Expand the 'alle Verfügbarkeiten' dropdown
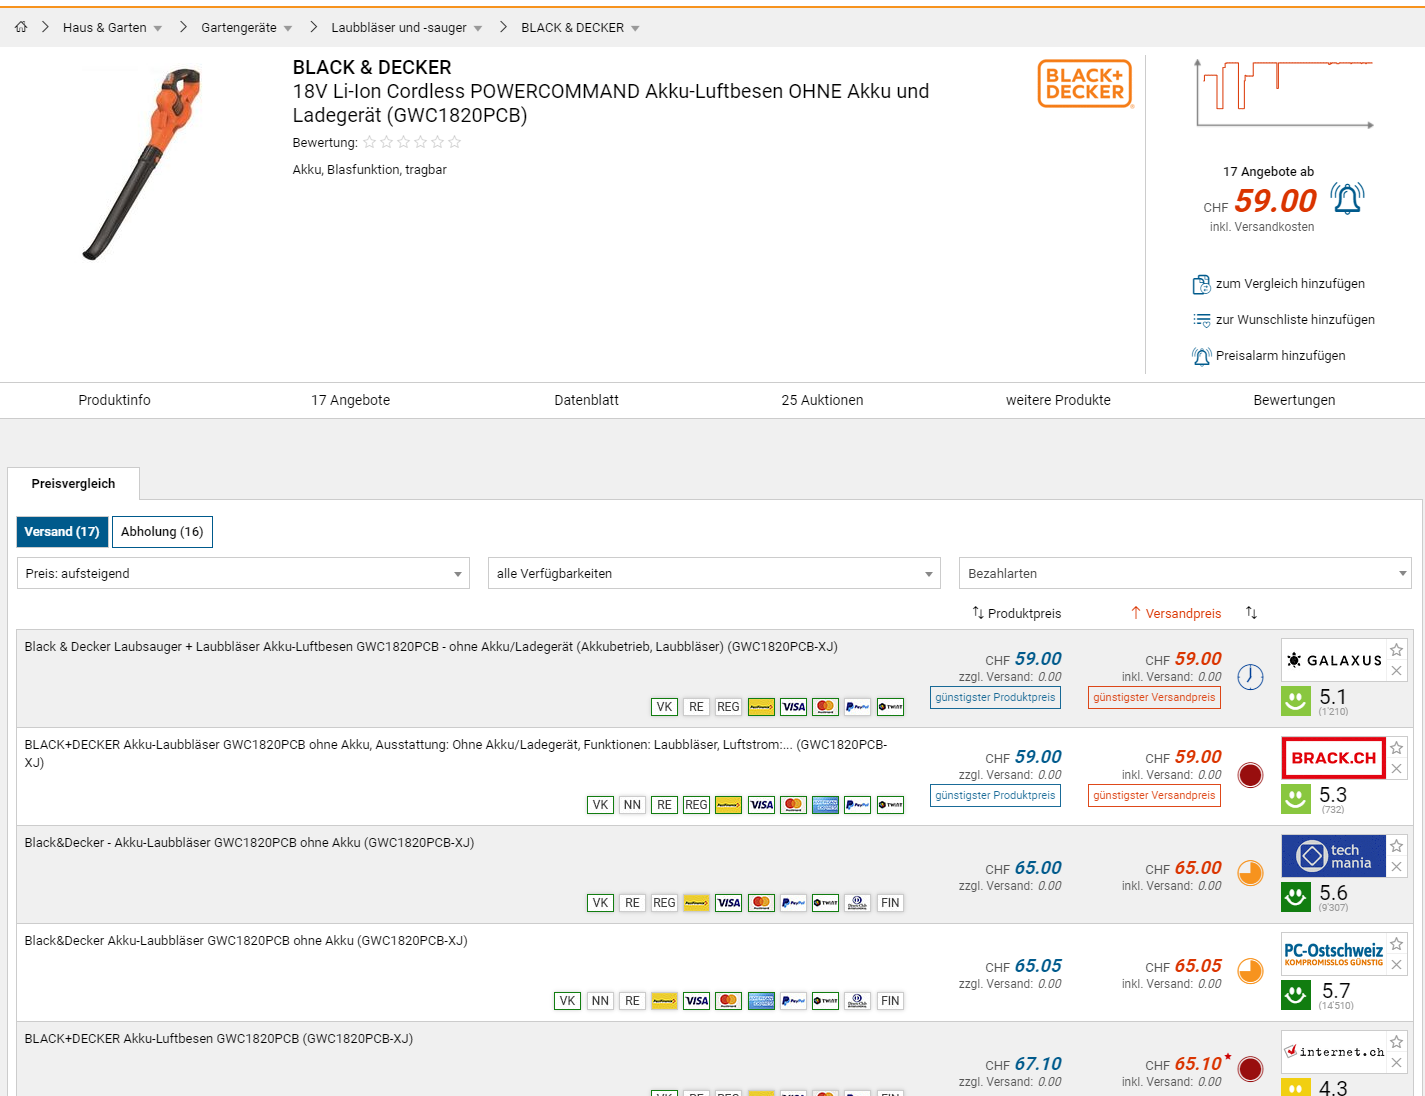The height and width of the screenshot is (1096, 1425). [714, 573]
